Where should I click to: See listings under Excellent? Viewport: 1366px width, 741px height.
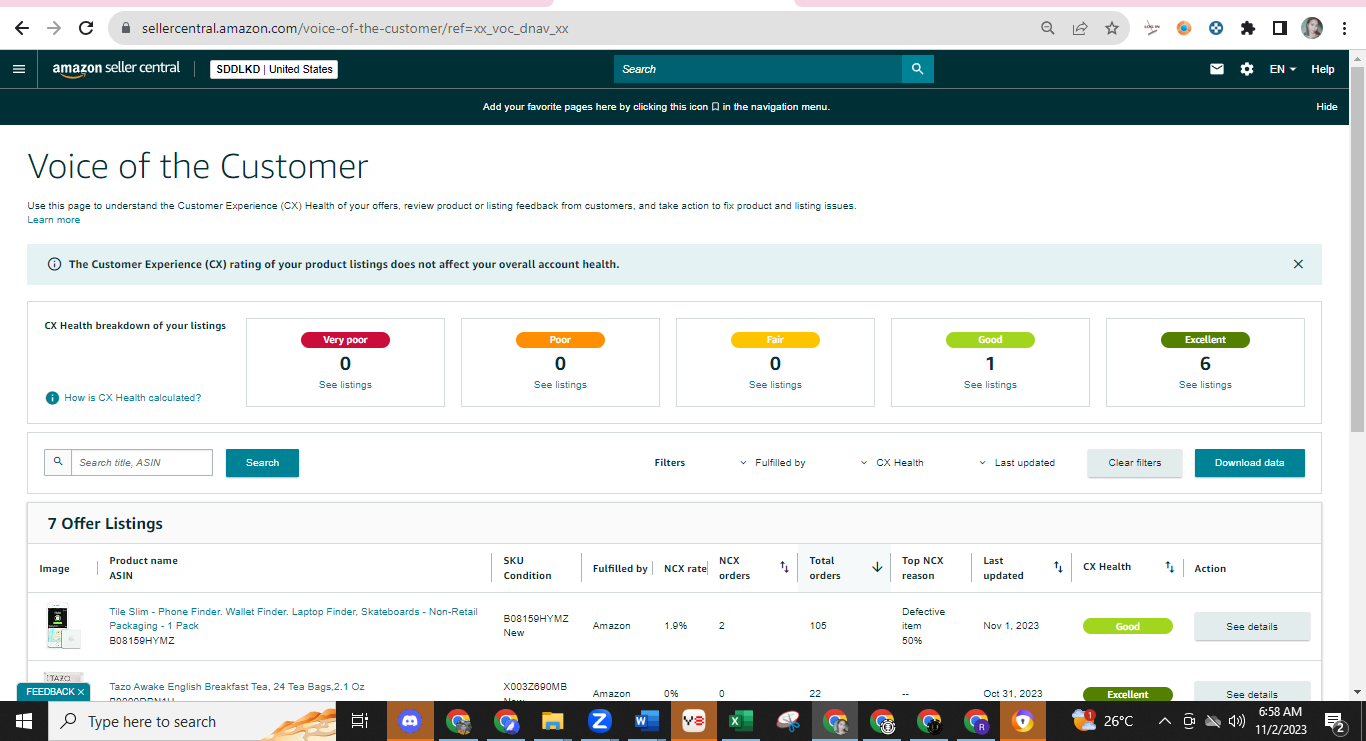tap(1205, 385)
